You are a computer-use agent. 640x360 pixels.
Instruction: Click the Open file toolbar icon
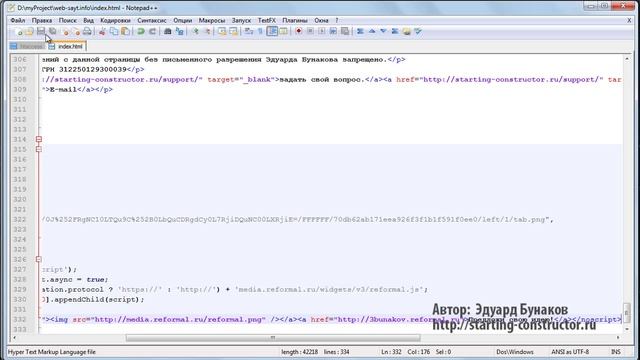29,31
